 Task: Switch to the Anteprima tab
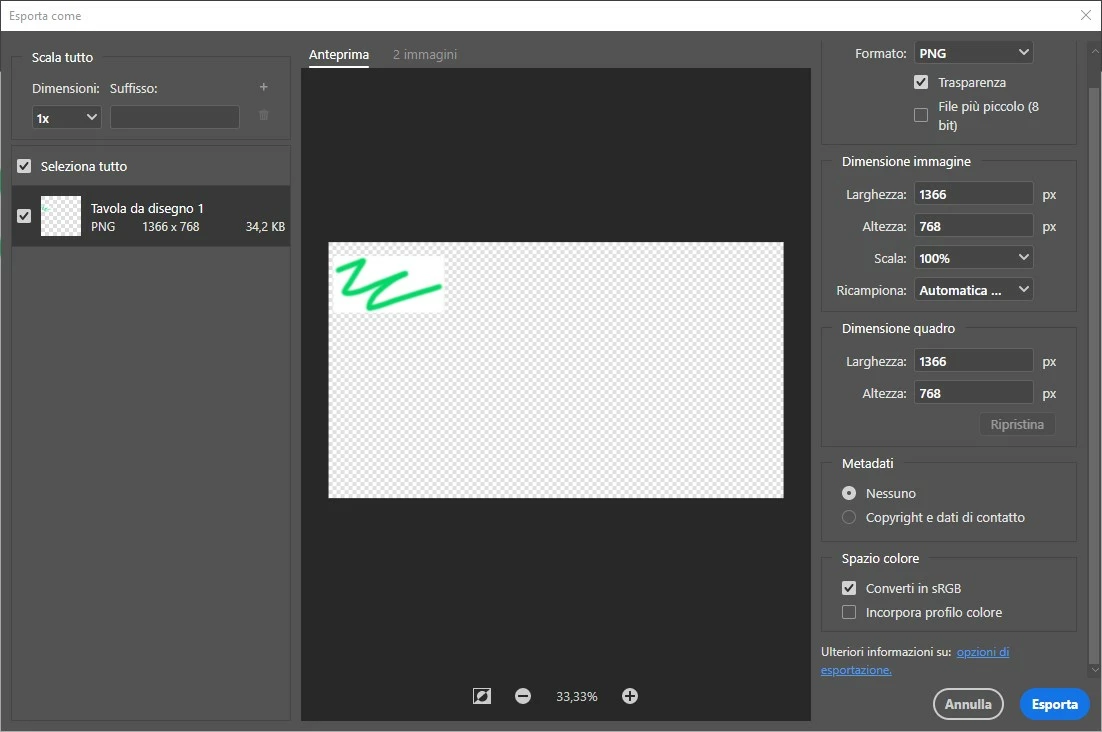coord(339,55)
